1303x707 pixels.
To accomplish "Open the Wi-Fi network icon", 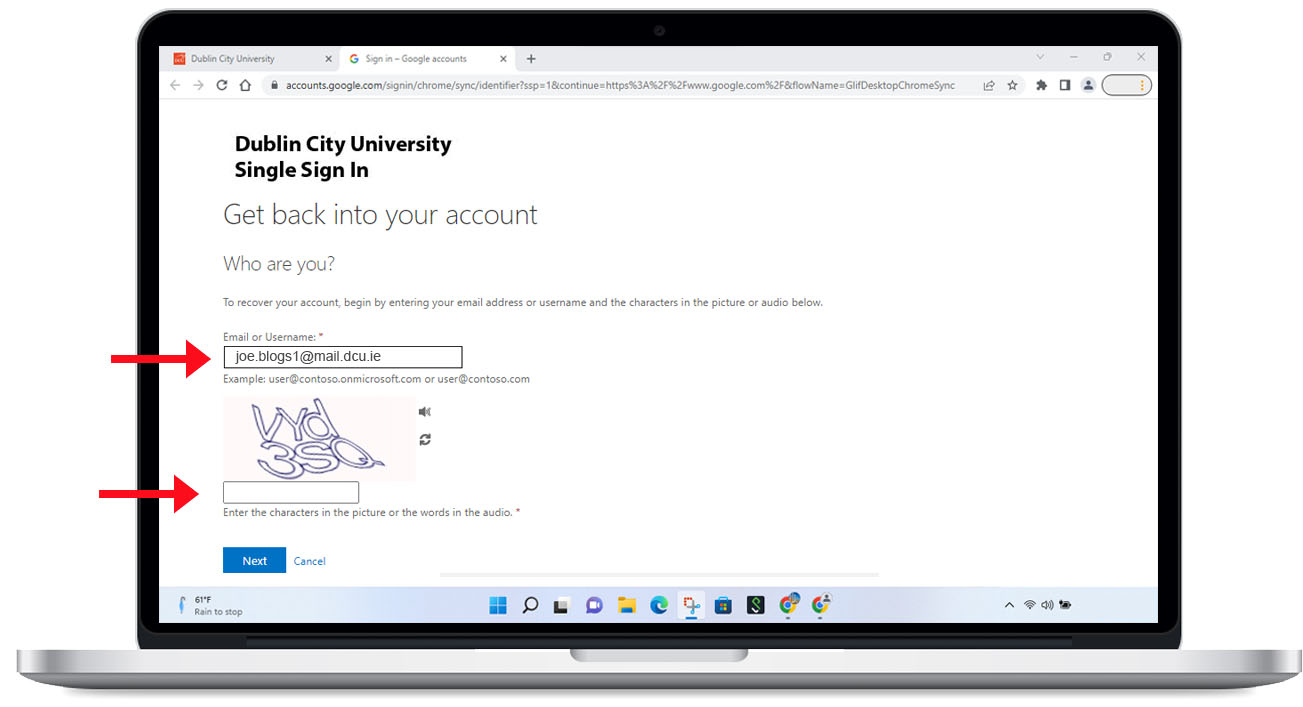I will (x=1029, y=605).
